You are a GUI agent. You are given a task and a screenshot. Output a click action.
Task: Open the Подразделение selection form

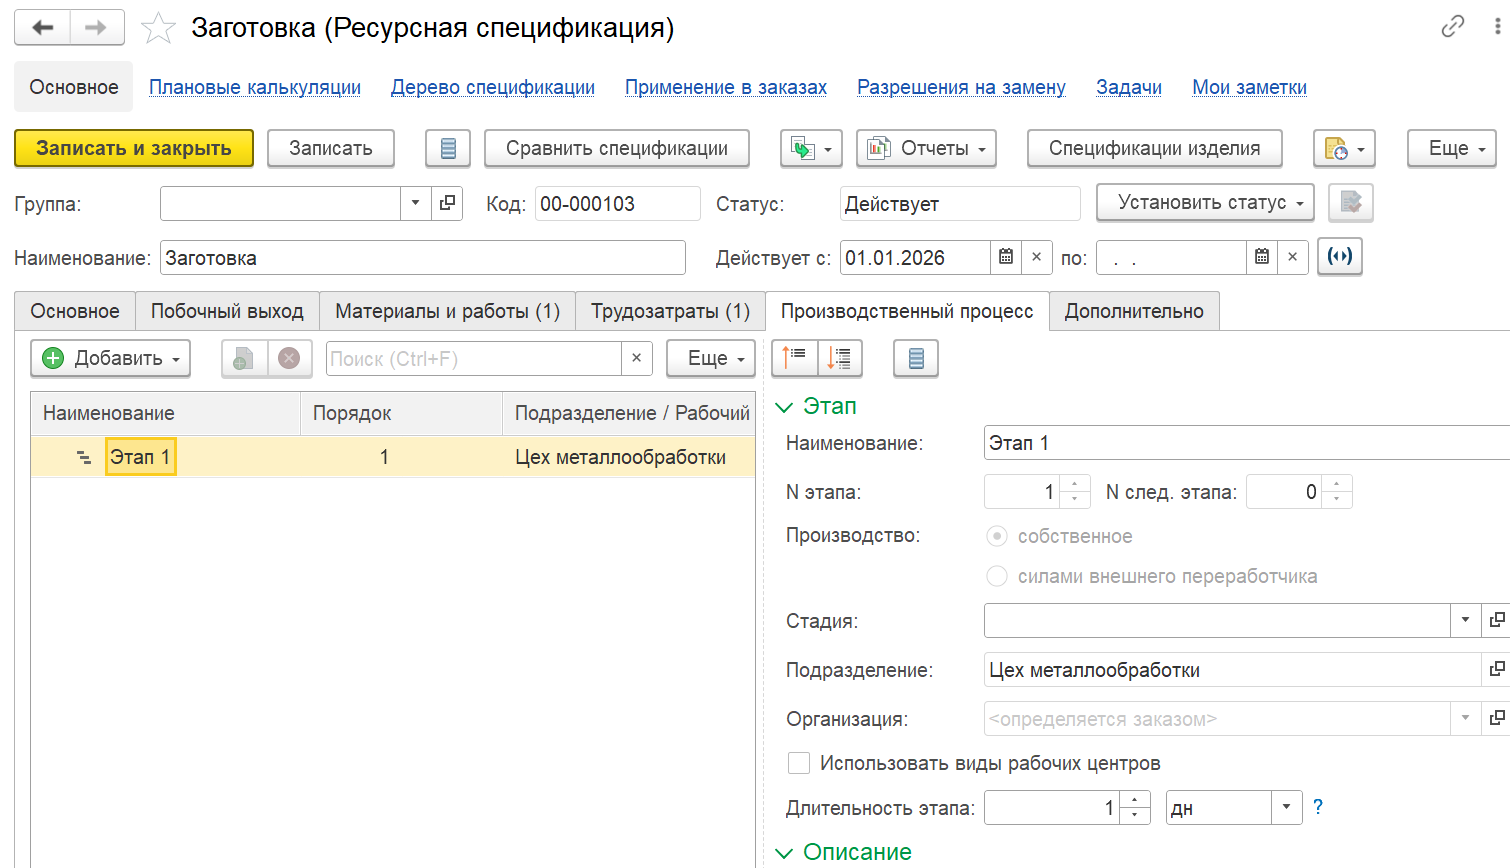tap(1496, 669)
